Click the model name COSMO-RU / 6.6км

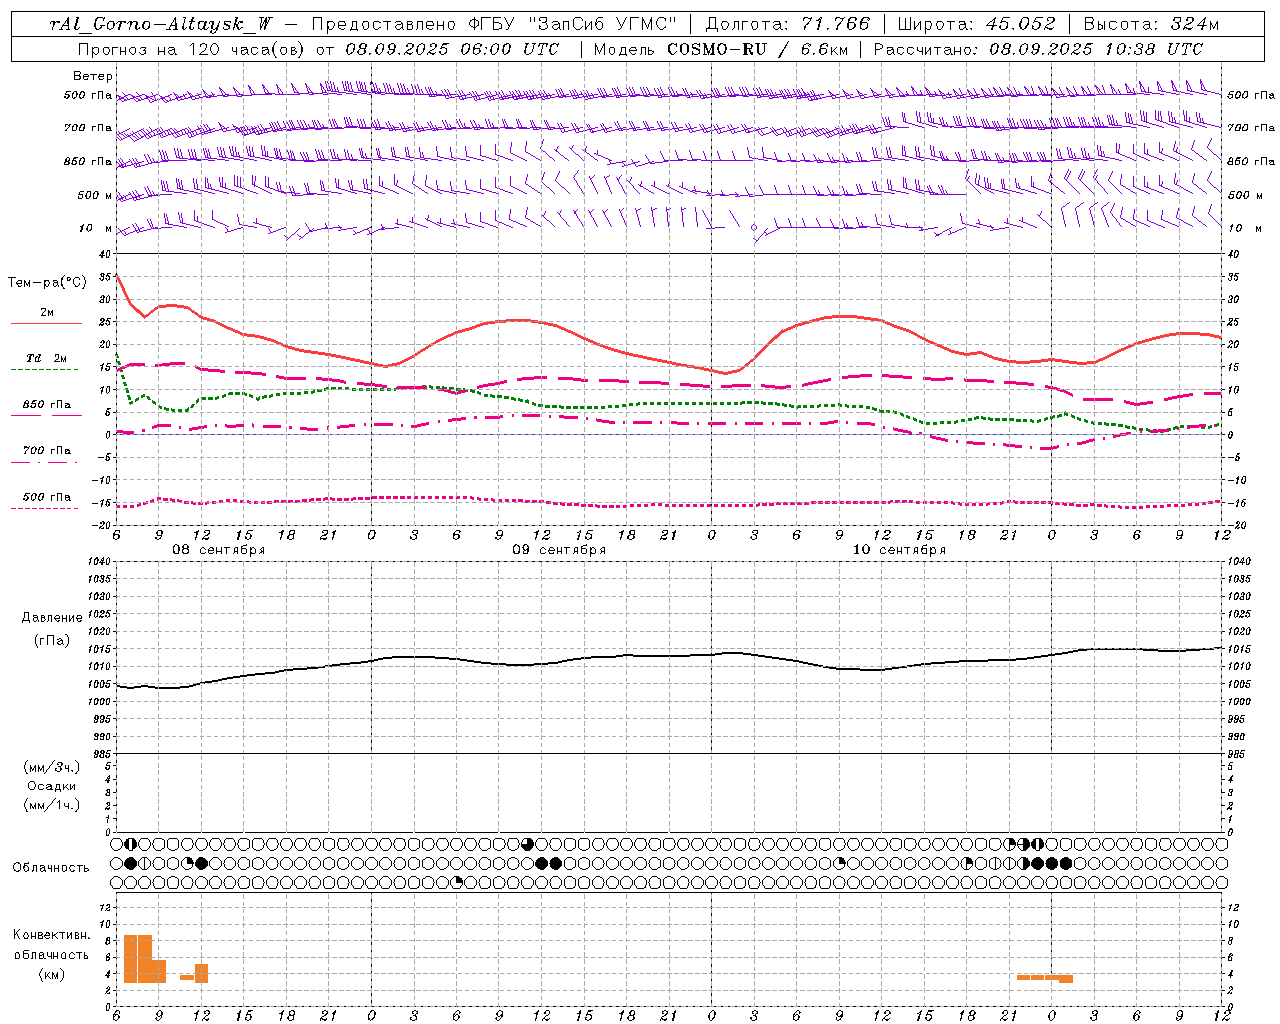click(756, 48)
